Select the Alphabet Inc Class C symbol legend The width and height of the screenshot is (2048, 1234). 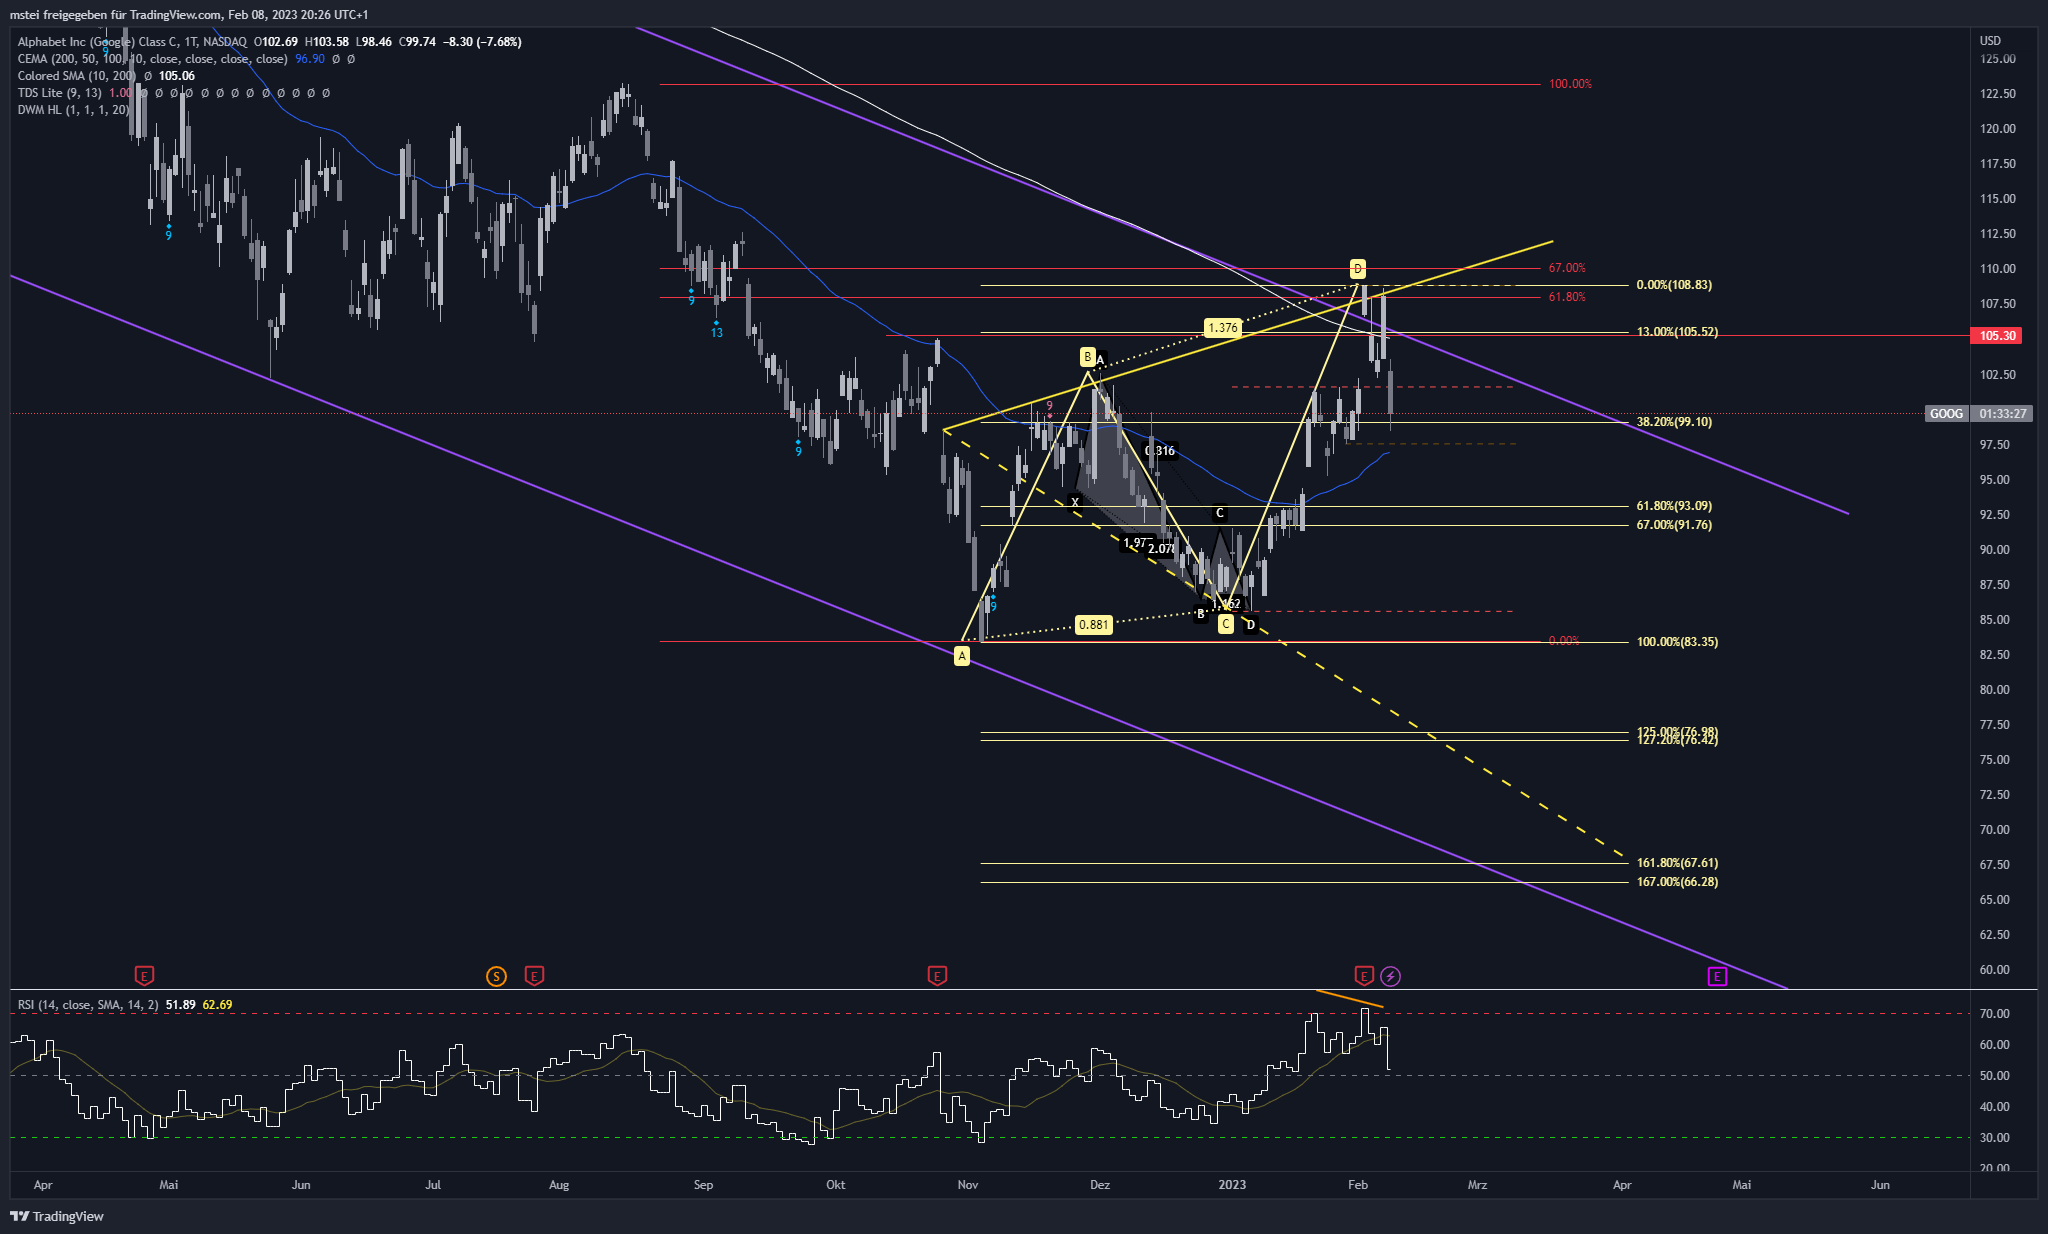click(132, 42)
